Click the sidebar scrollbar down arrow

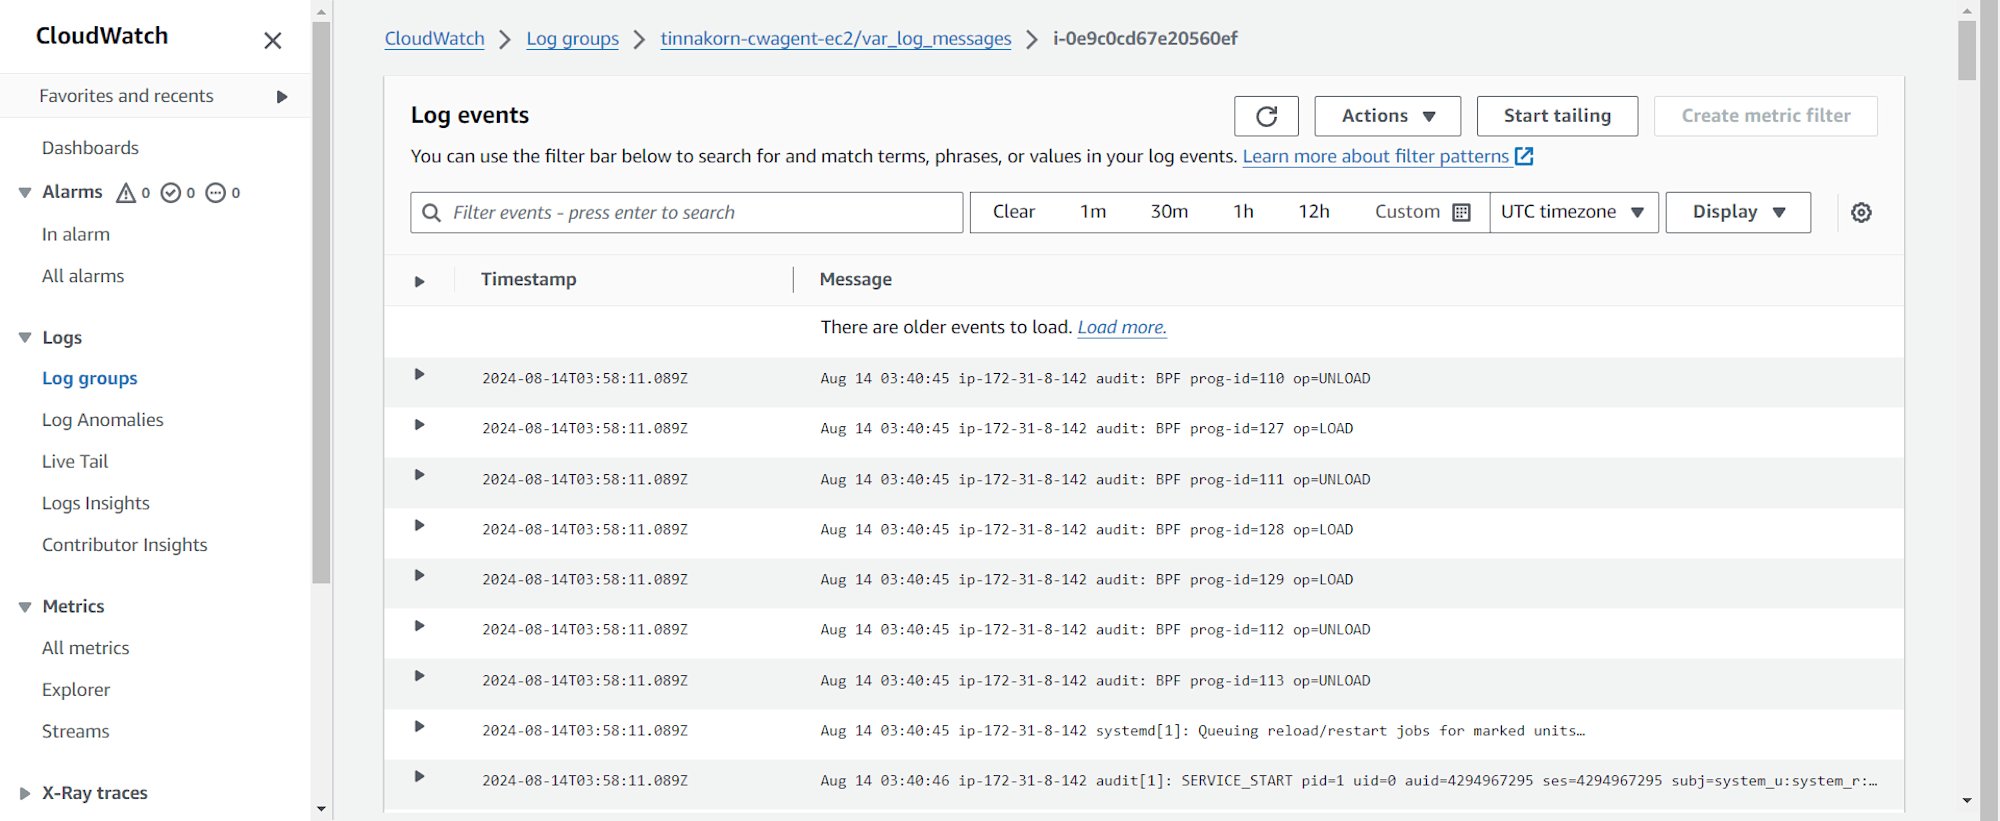321,809
